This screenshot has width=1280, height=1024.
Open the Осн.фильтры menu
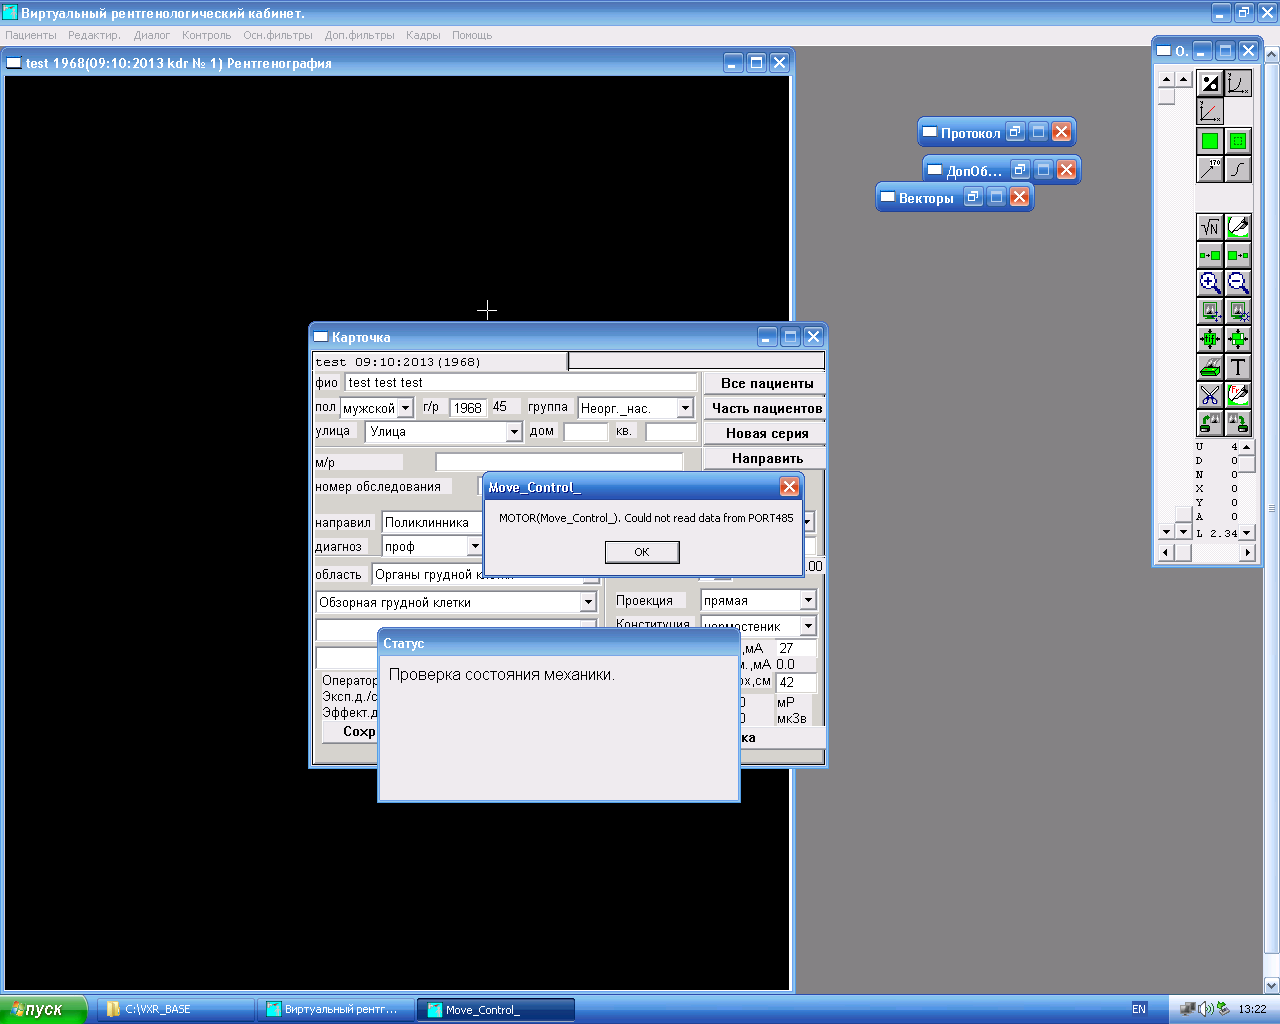click(278, 35)
